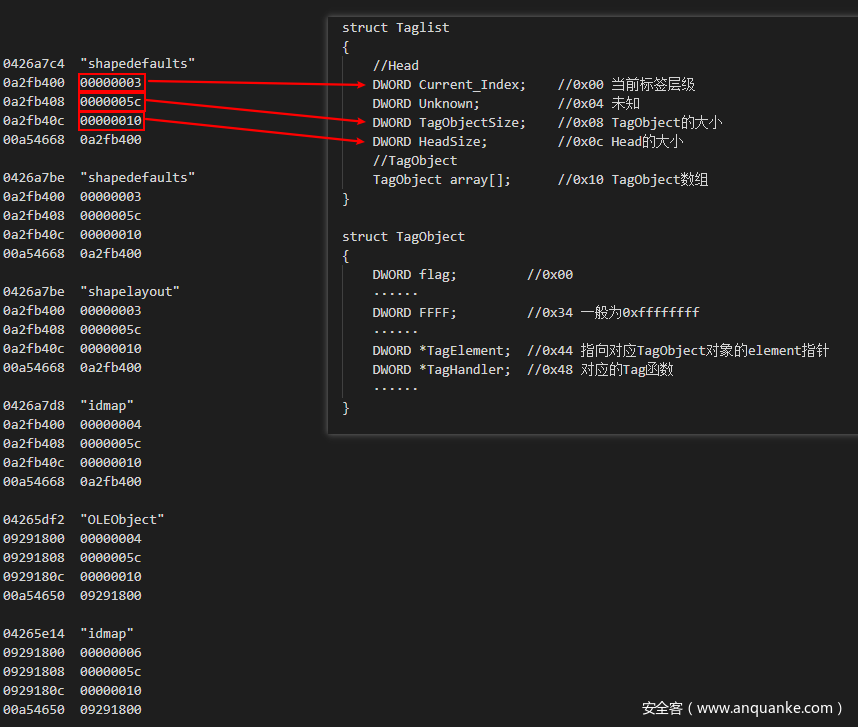This screenshot has height=727, width=858.
Task: Click the DWORD flag field line
Action: click(414, 274)
